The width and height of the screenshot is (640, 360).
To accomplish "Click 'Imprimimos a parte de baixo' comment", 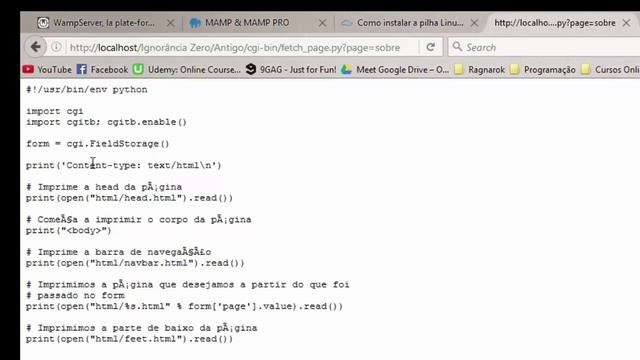I will [141, 328].
